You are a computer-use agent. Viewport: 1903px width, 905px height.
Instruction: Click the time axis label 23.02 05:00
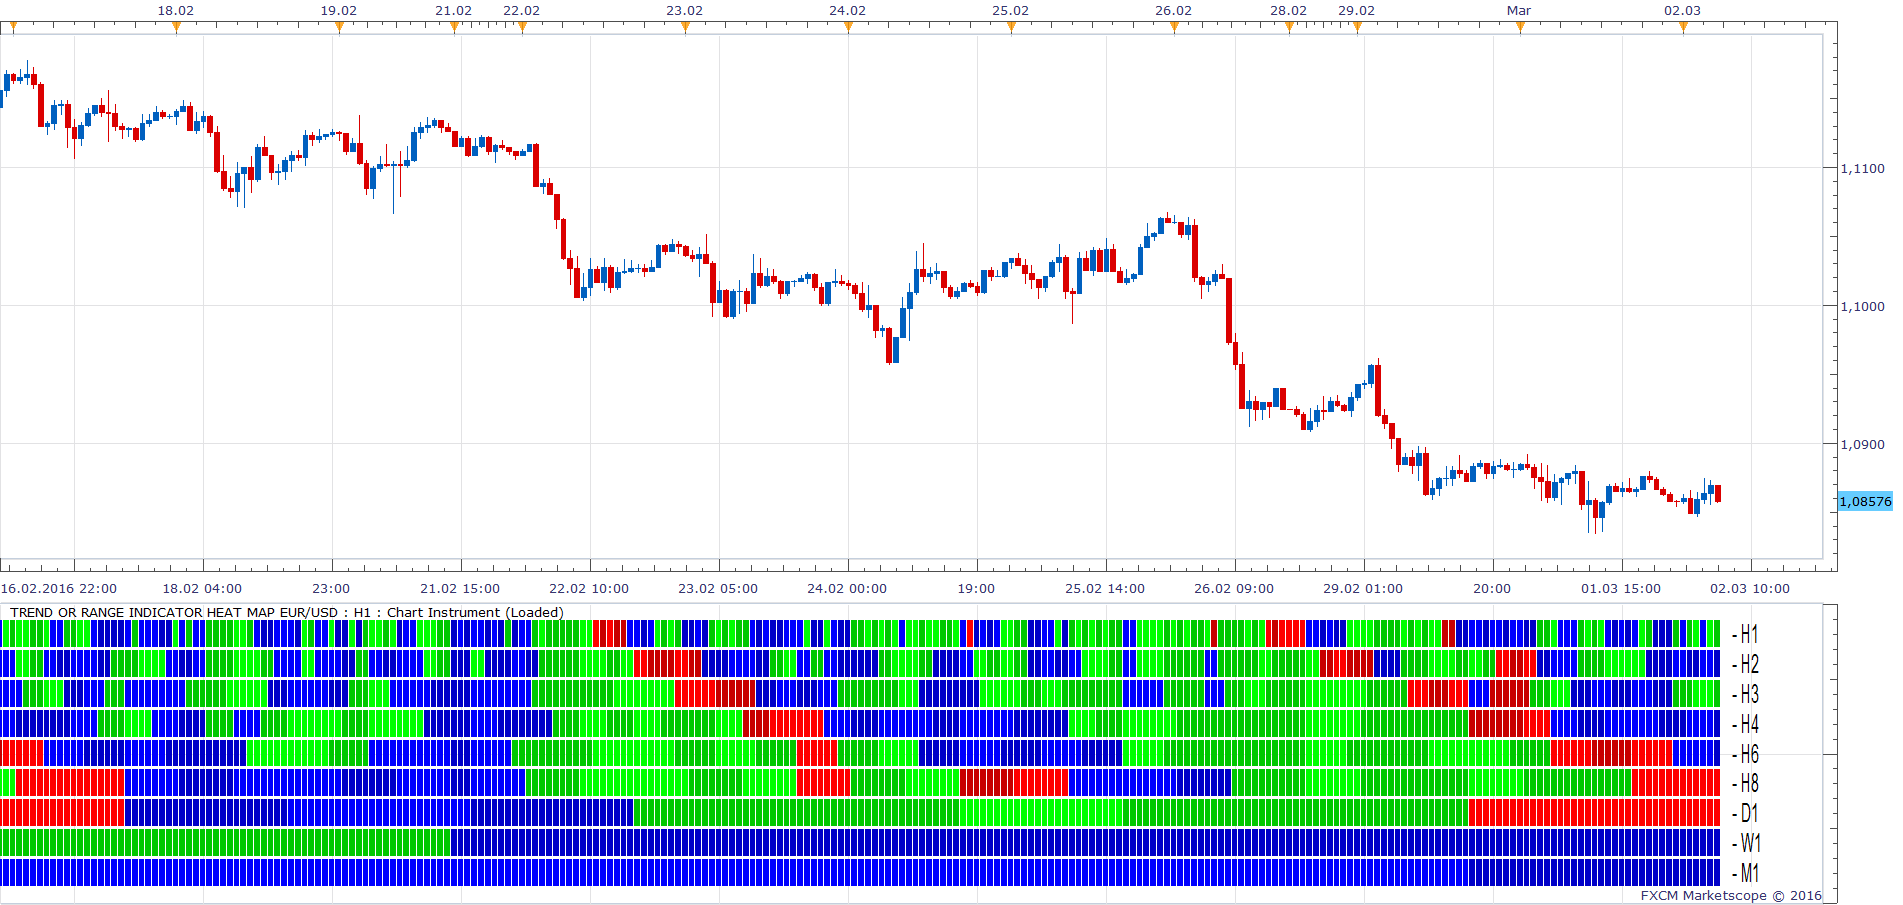718,588
